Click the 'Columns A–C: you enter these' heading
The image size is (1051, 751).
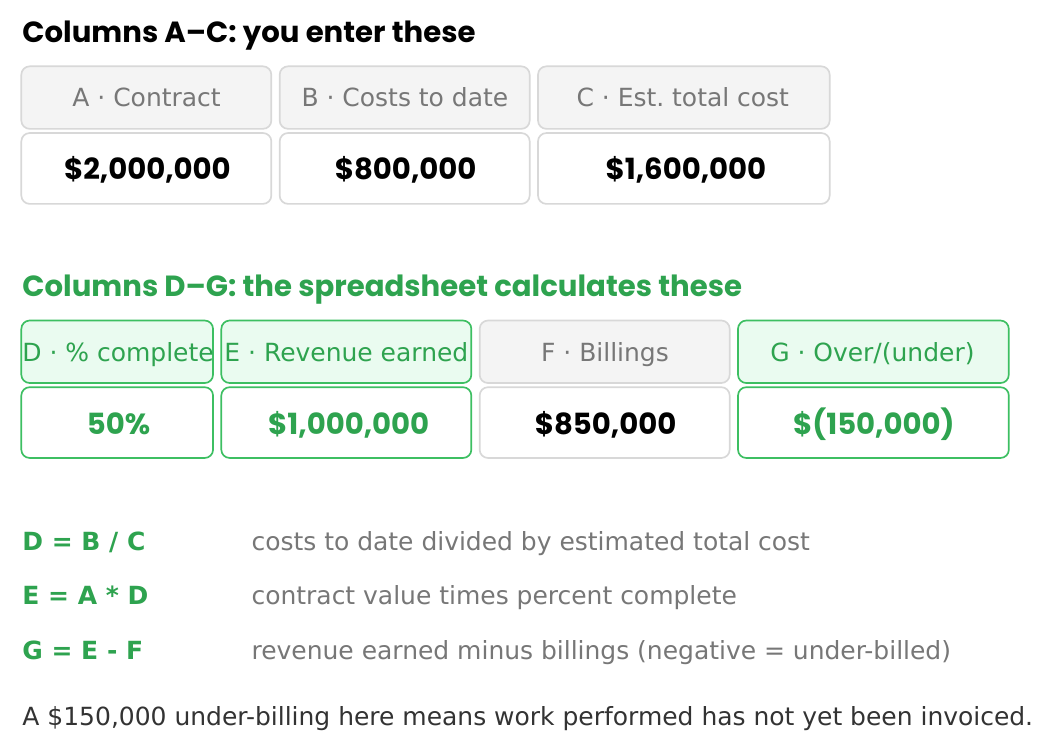coord(249,32)
